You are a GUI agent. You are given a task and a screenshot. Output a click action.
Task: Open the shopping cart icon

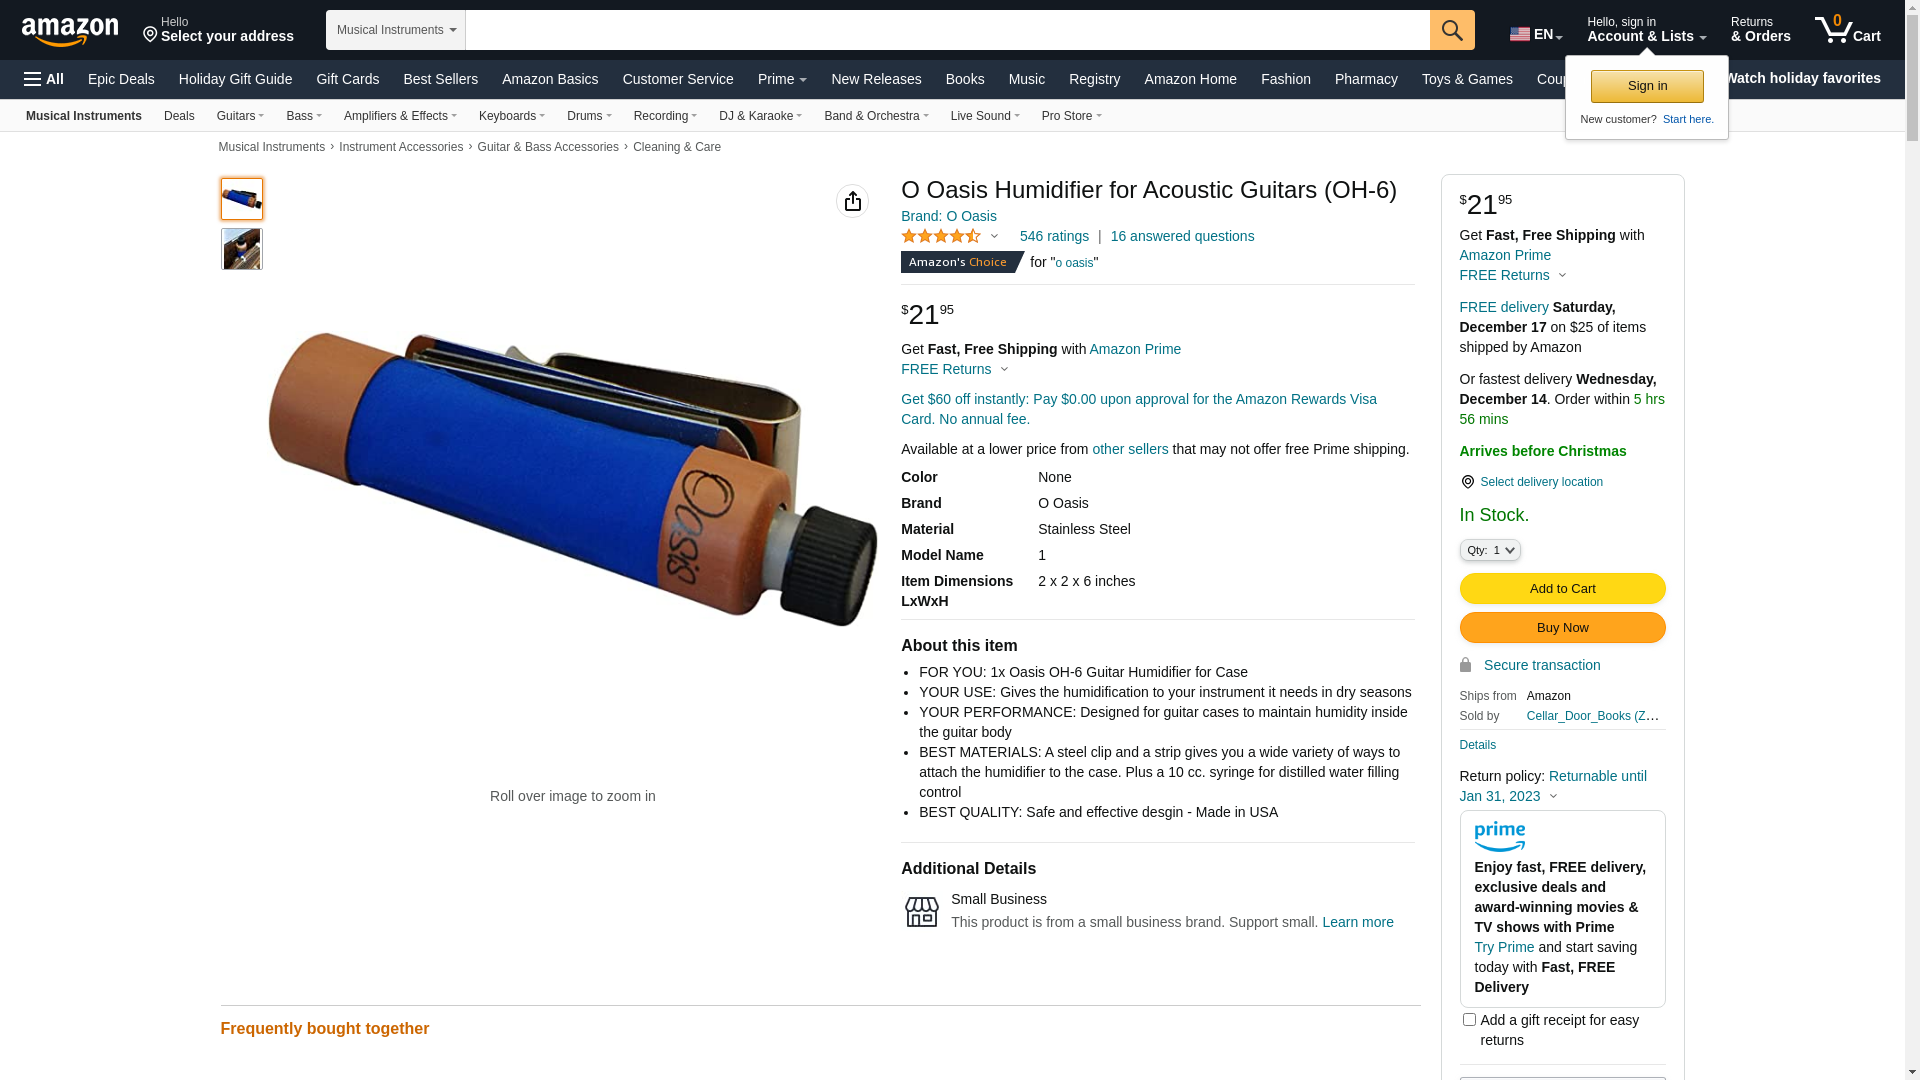[x=1847, y=30]
